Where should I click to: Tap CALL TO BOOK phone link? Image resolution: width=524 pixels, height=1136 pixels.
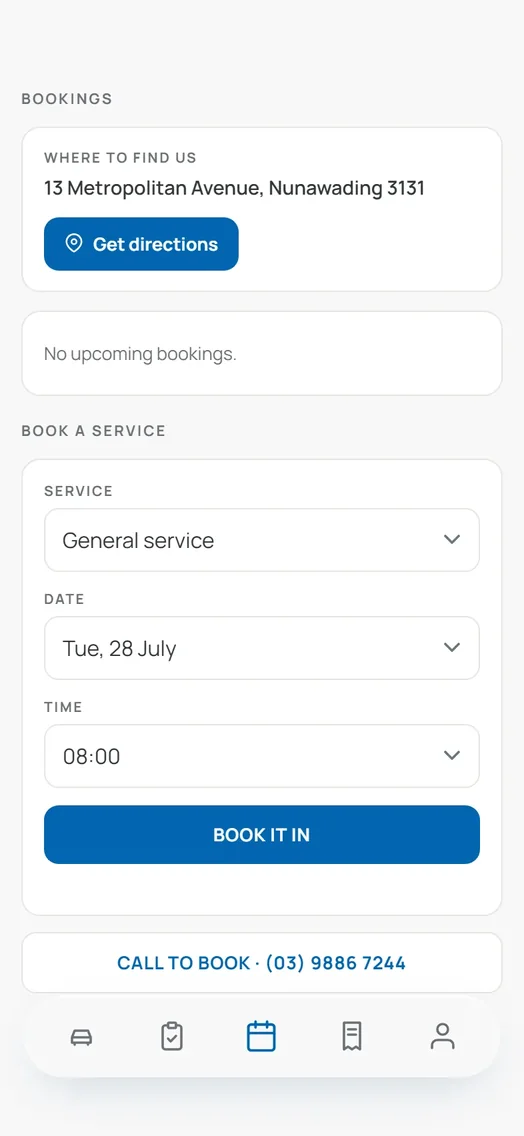click(x=262, y=963)
